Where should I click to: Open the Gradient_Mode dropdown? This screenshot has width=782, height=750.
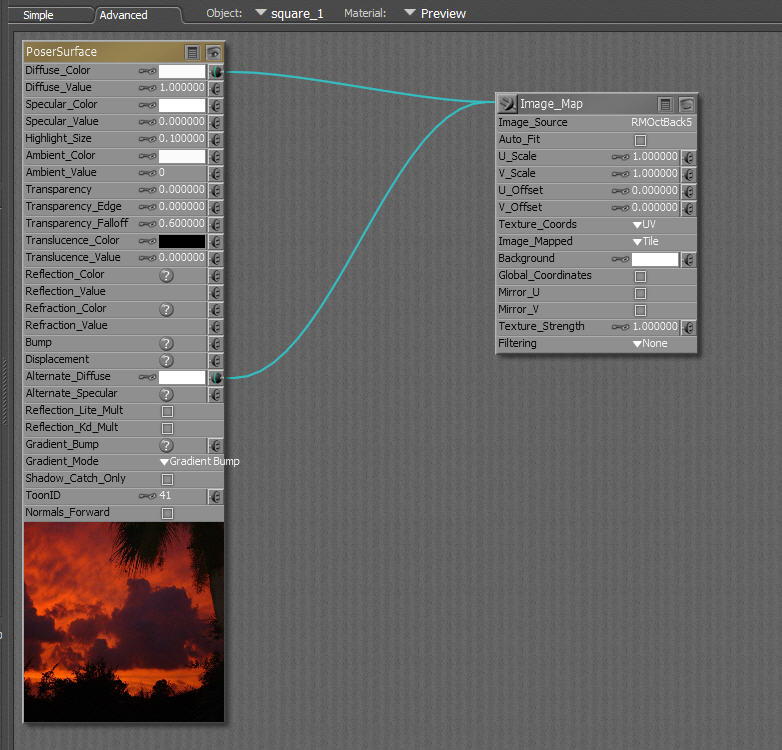point(199,462)
